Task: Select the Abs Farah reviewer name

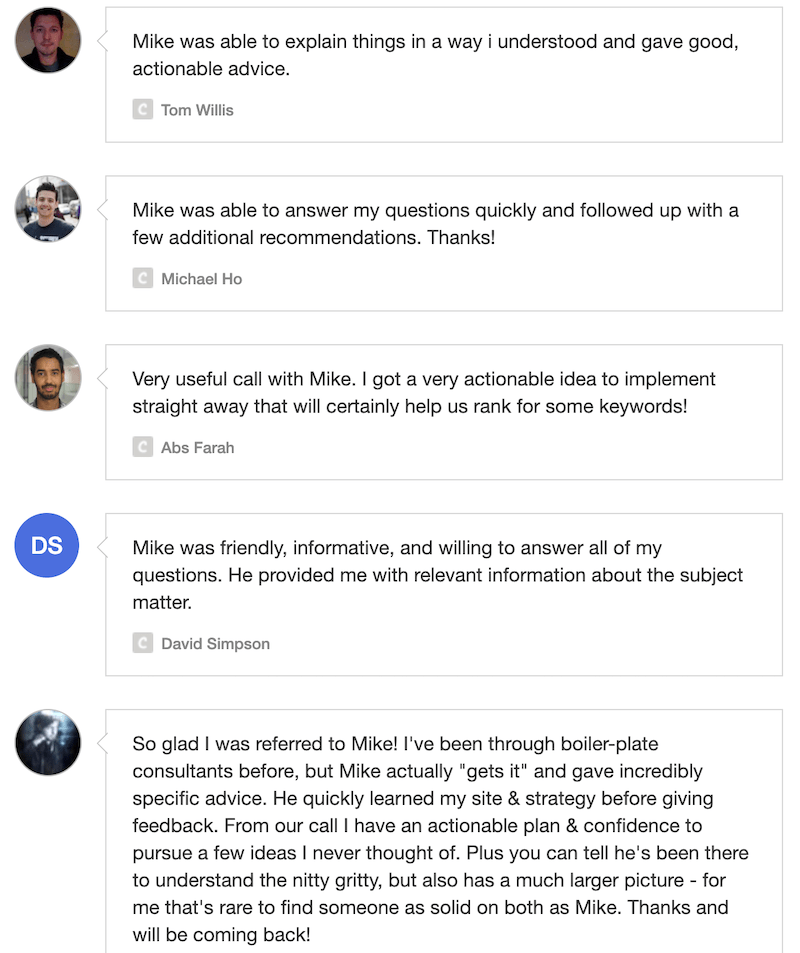Action: 197,448
